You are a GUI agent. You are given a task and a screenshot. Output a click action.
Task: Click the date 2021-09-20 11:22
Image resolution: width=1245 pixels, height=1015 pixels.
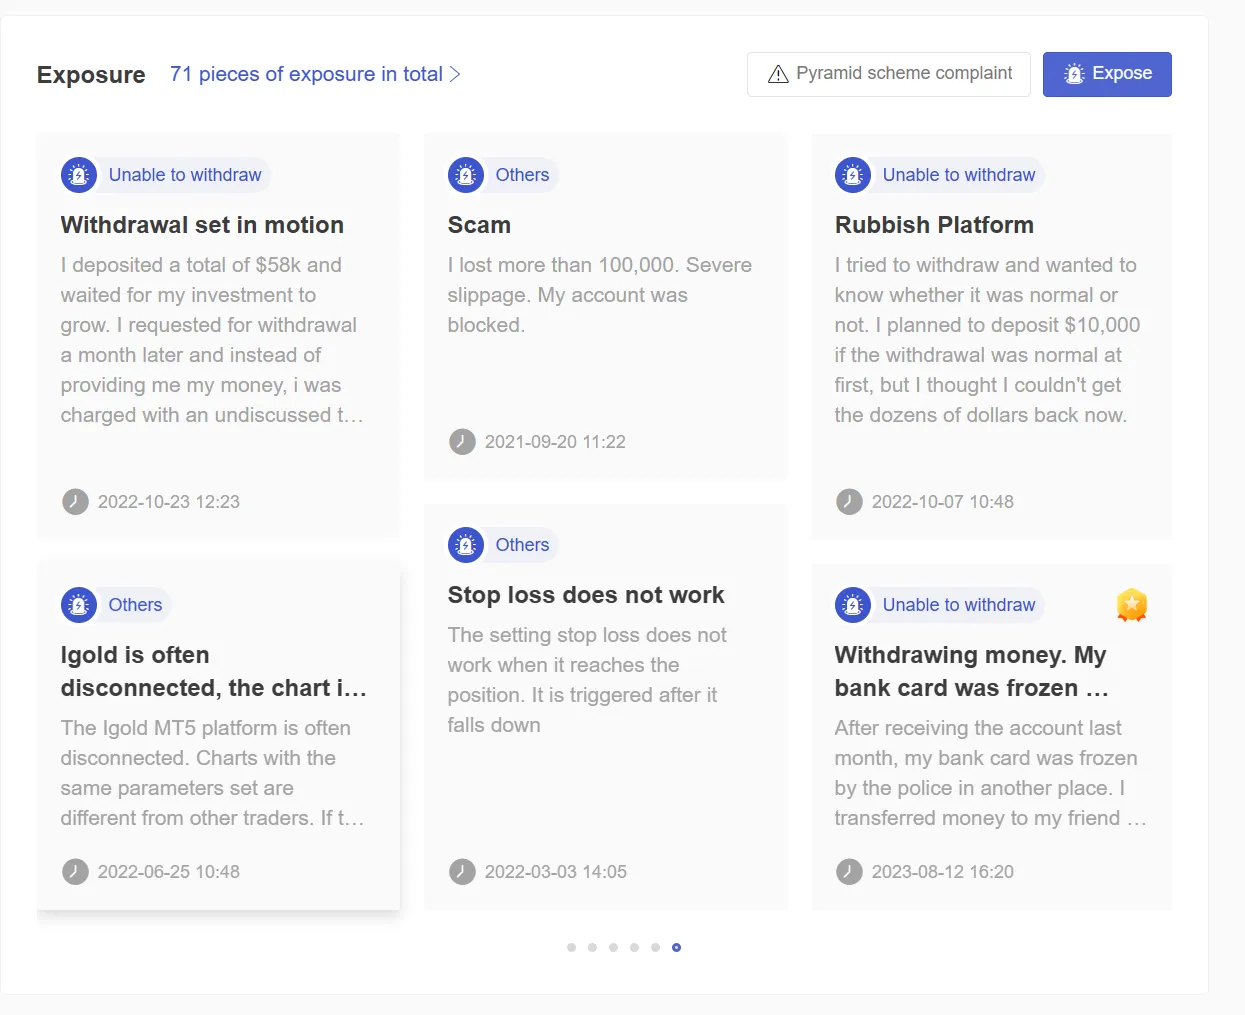[555, 442]
